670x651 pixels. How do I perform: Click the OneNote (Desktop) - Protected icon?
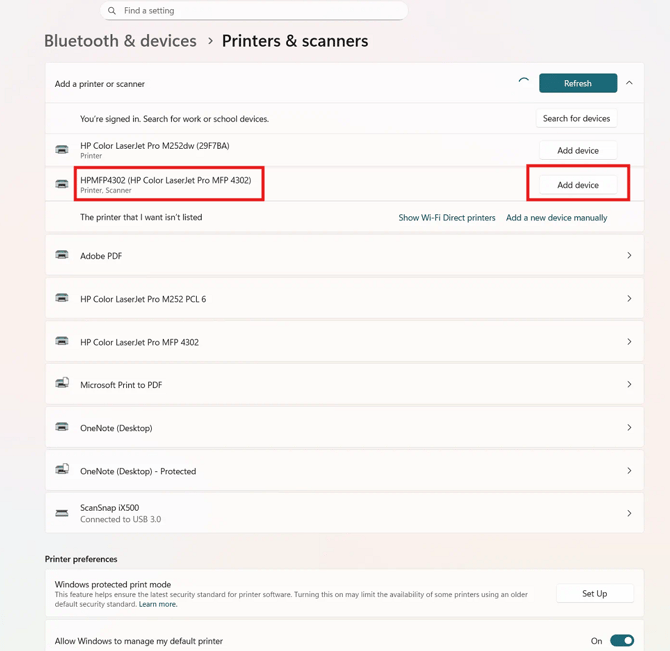[62, 470]
